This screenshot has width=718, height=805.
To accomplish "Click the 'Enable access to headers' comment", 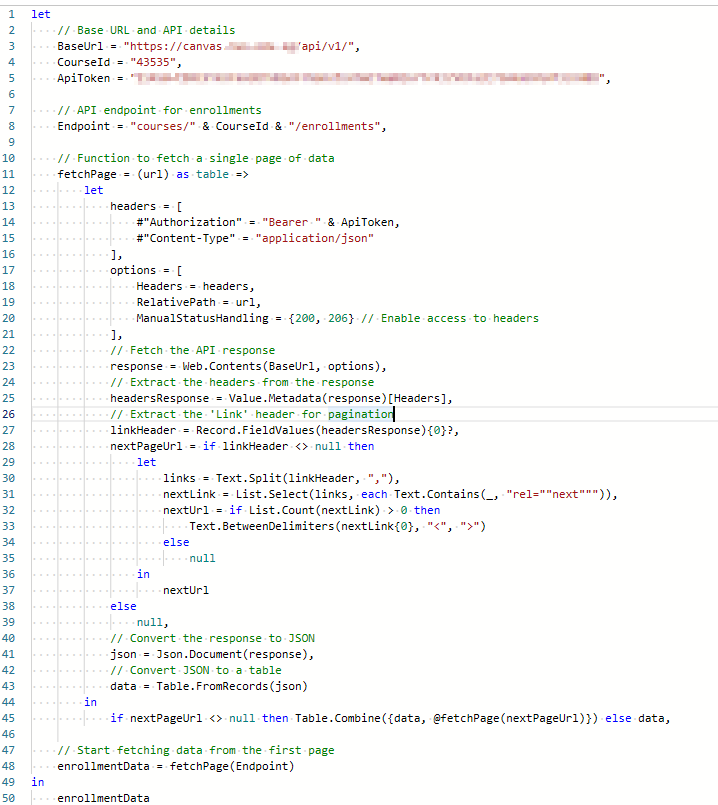I will [x=450, y=318].
